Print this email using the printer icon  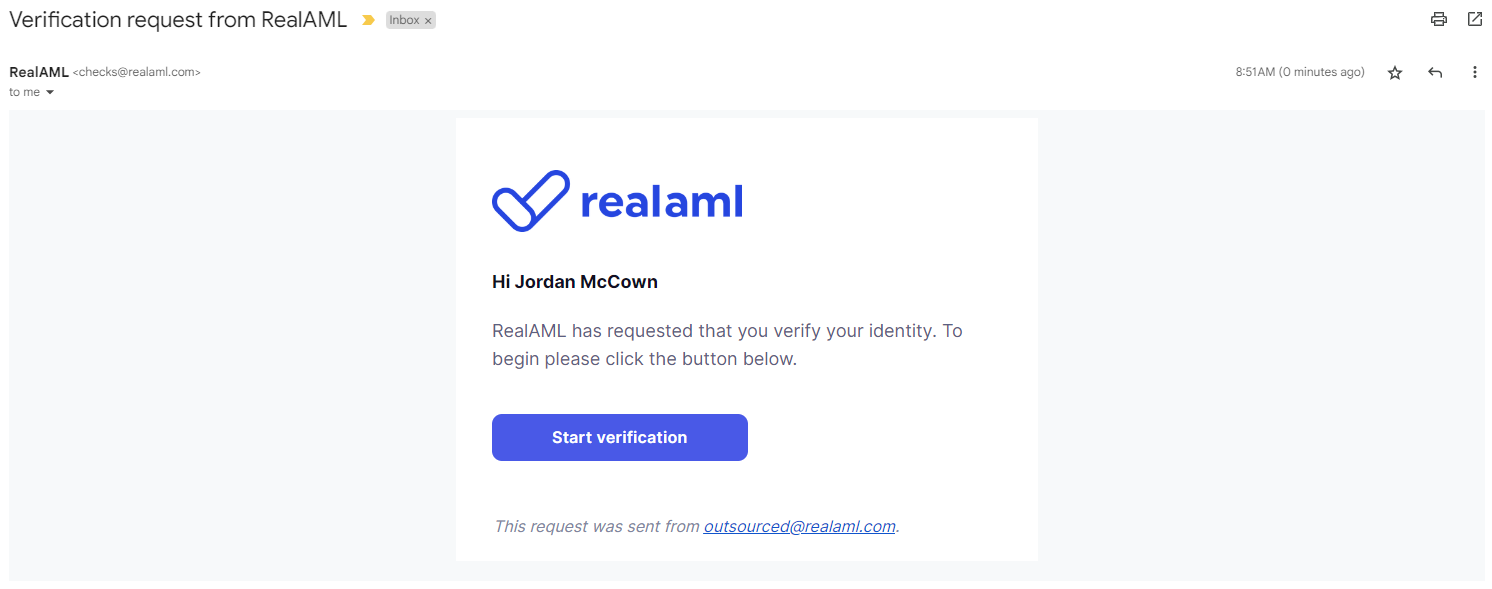(1439, 19)
